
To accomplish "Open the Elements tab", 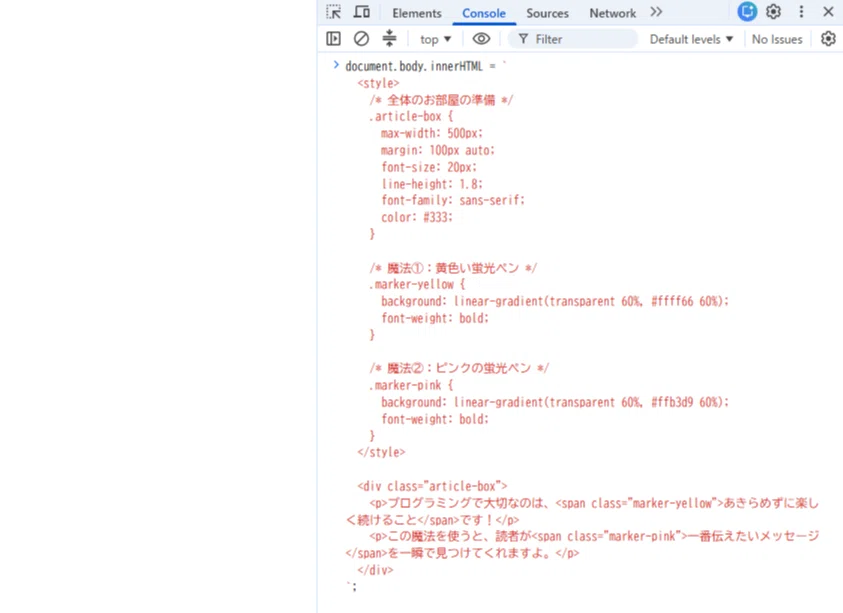I will click(417, 13).
